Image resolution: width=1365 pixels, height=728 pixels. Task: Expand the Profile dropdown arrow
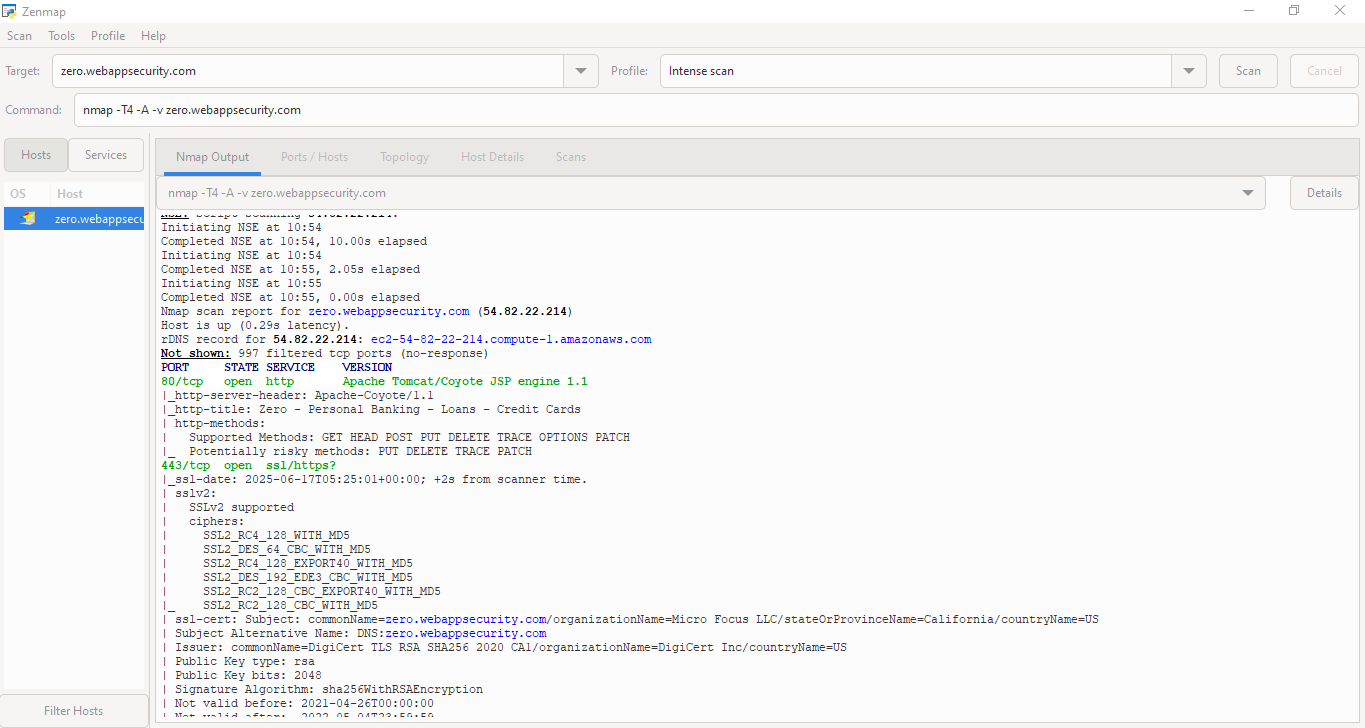click(1188, 71)
